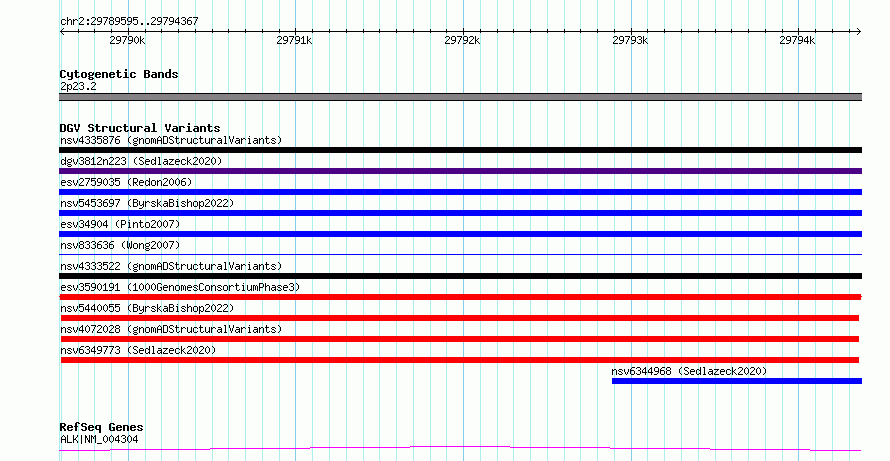
Task: Click the gray 2p23.2 cytogenetic band bar
Action: pyautogui.click(x=460, y=97)
